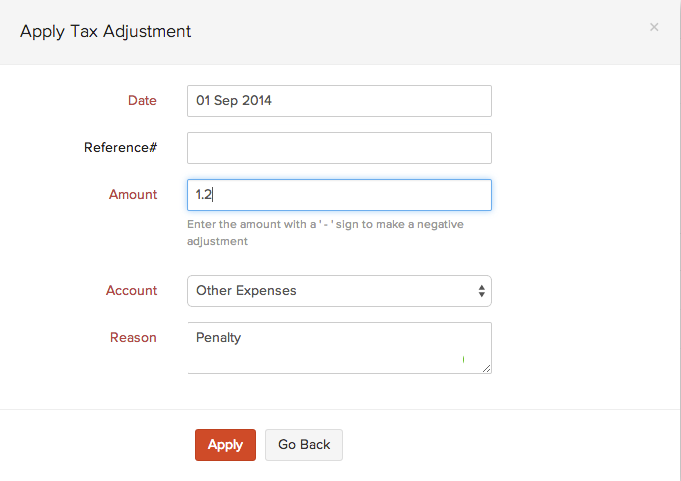The width and height of the screenshot is (681, 481).
Task: Close the Apply Tax Adjustment dialog
Action: click(654, 27)
